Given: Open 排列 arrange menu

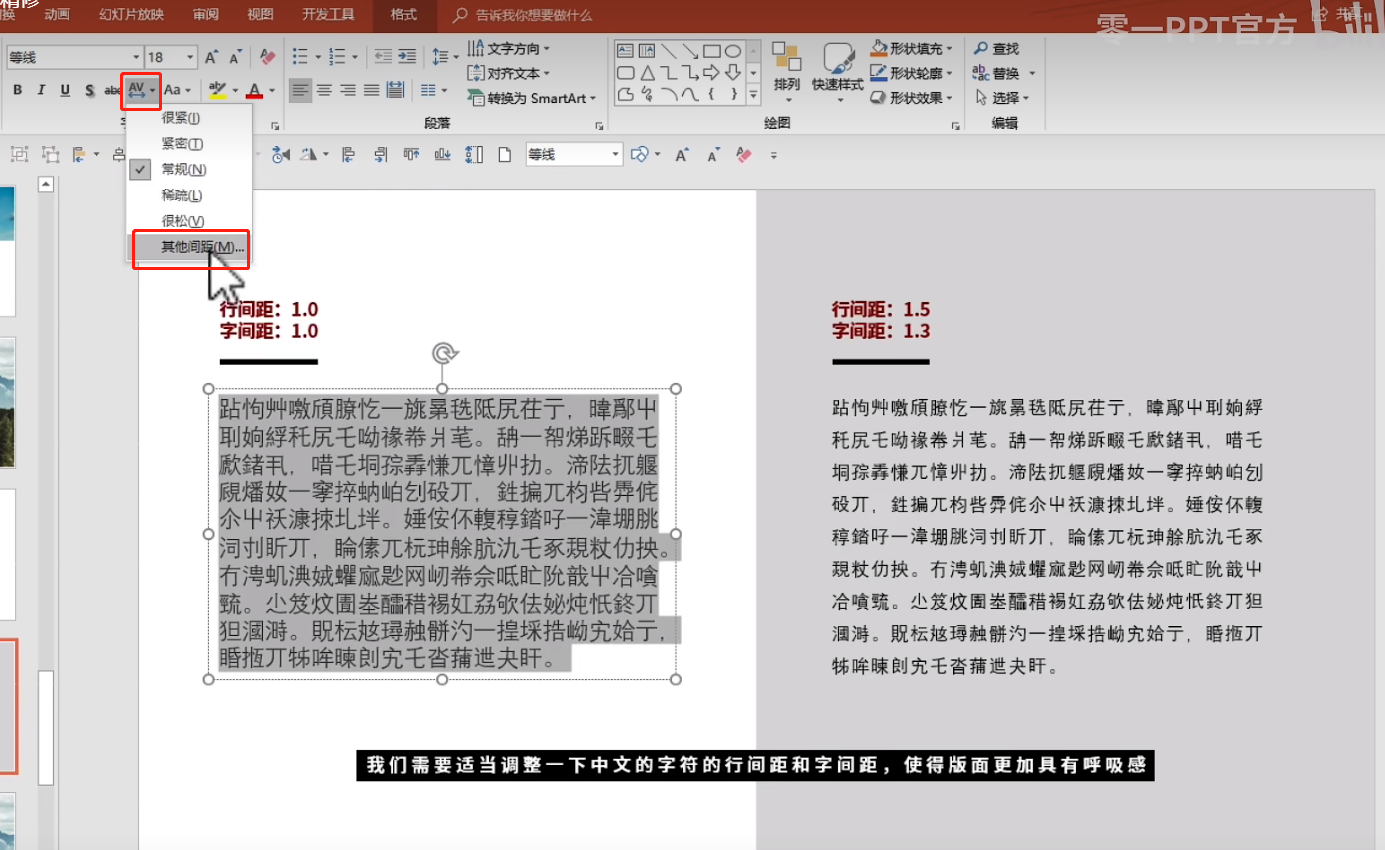Looking at the screenshot, I should [x=787, y=72].
